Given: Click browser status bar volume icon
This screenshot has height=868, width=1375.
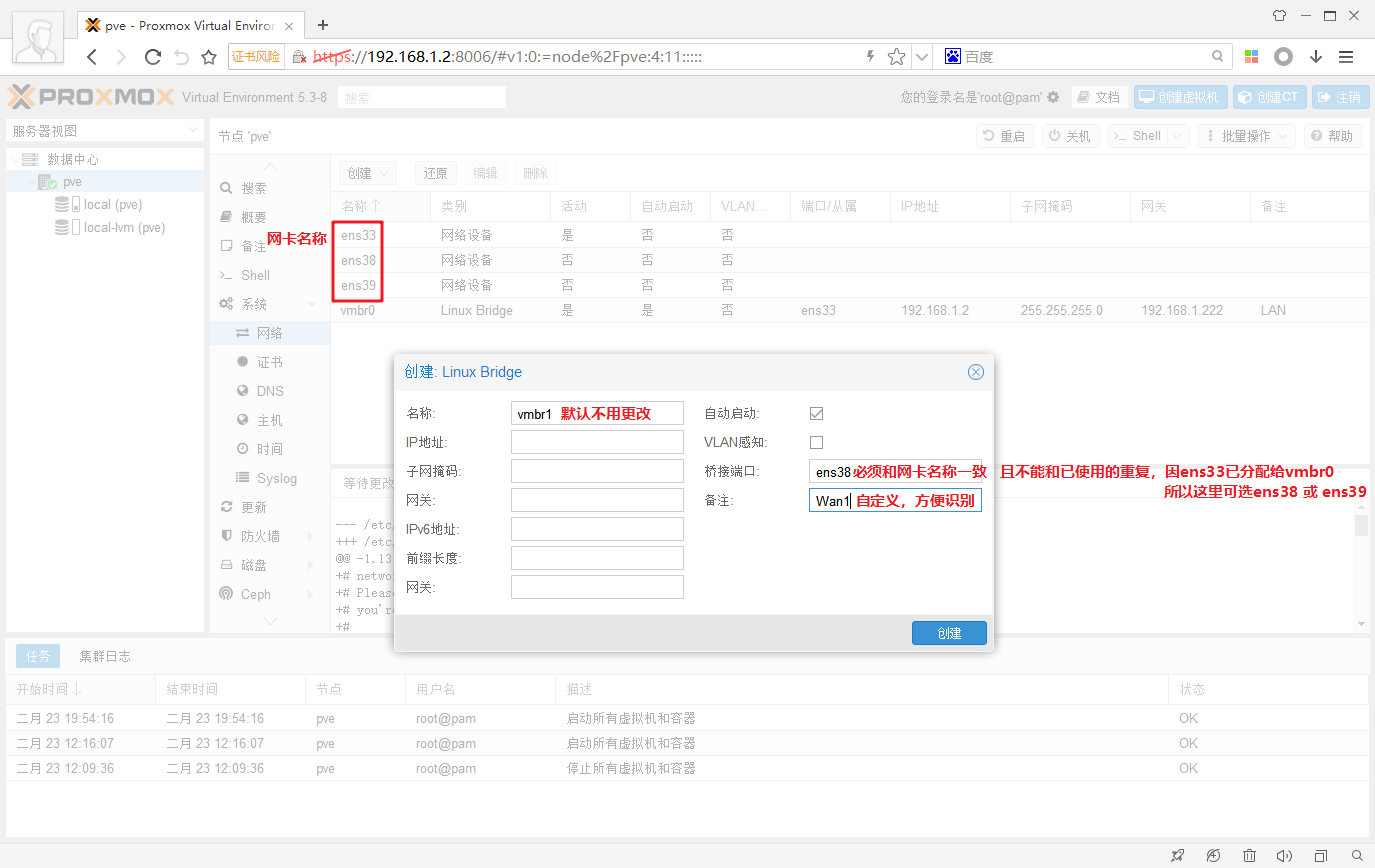Looking at the screenshot, I should (x=1285, y=856).
